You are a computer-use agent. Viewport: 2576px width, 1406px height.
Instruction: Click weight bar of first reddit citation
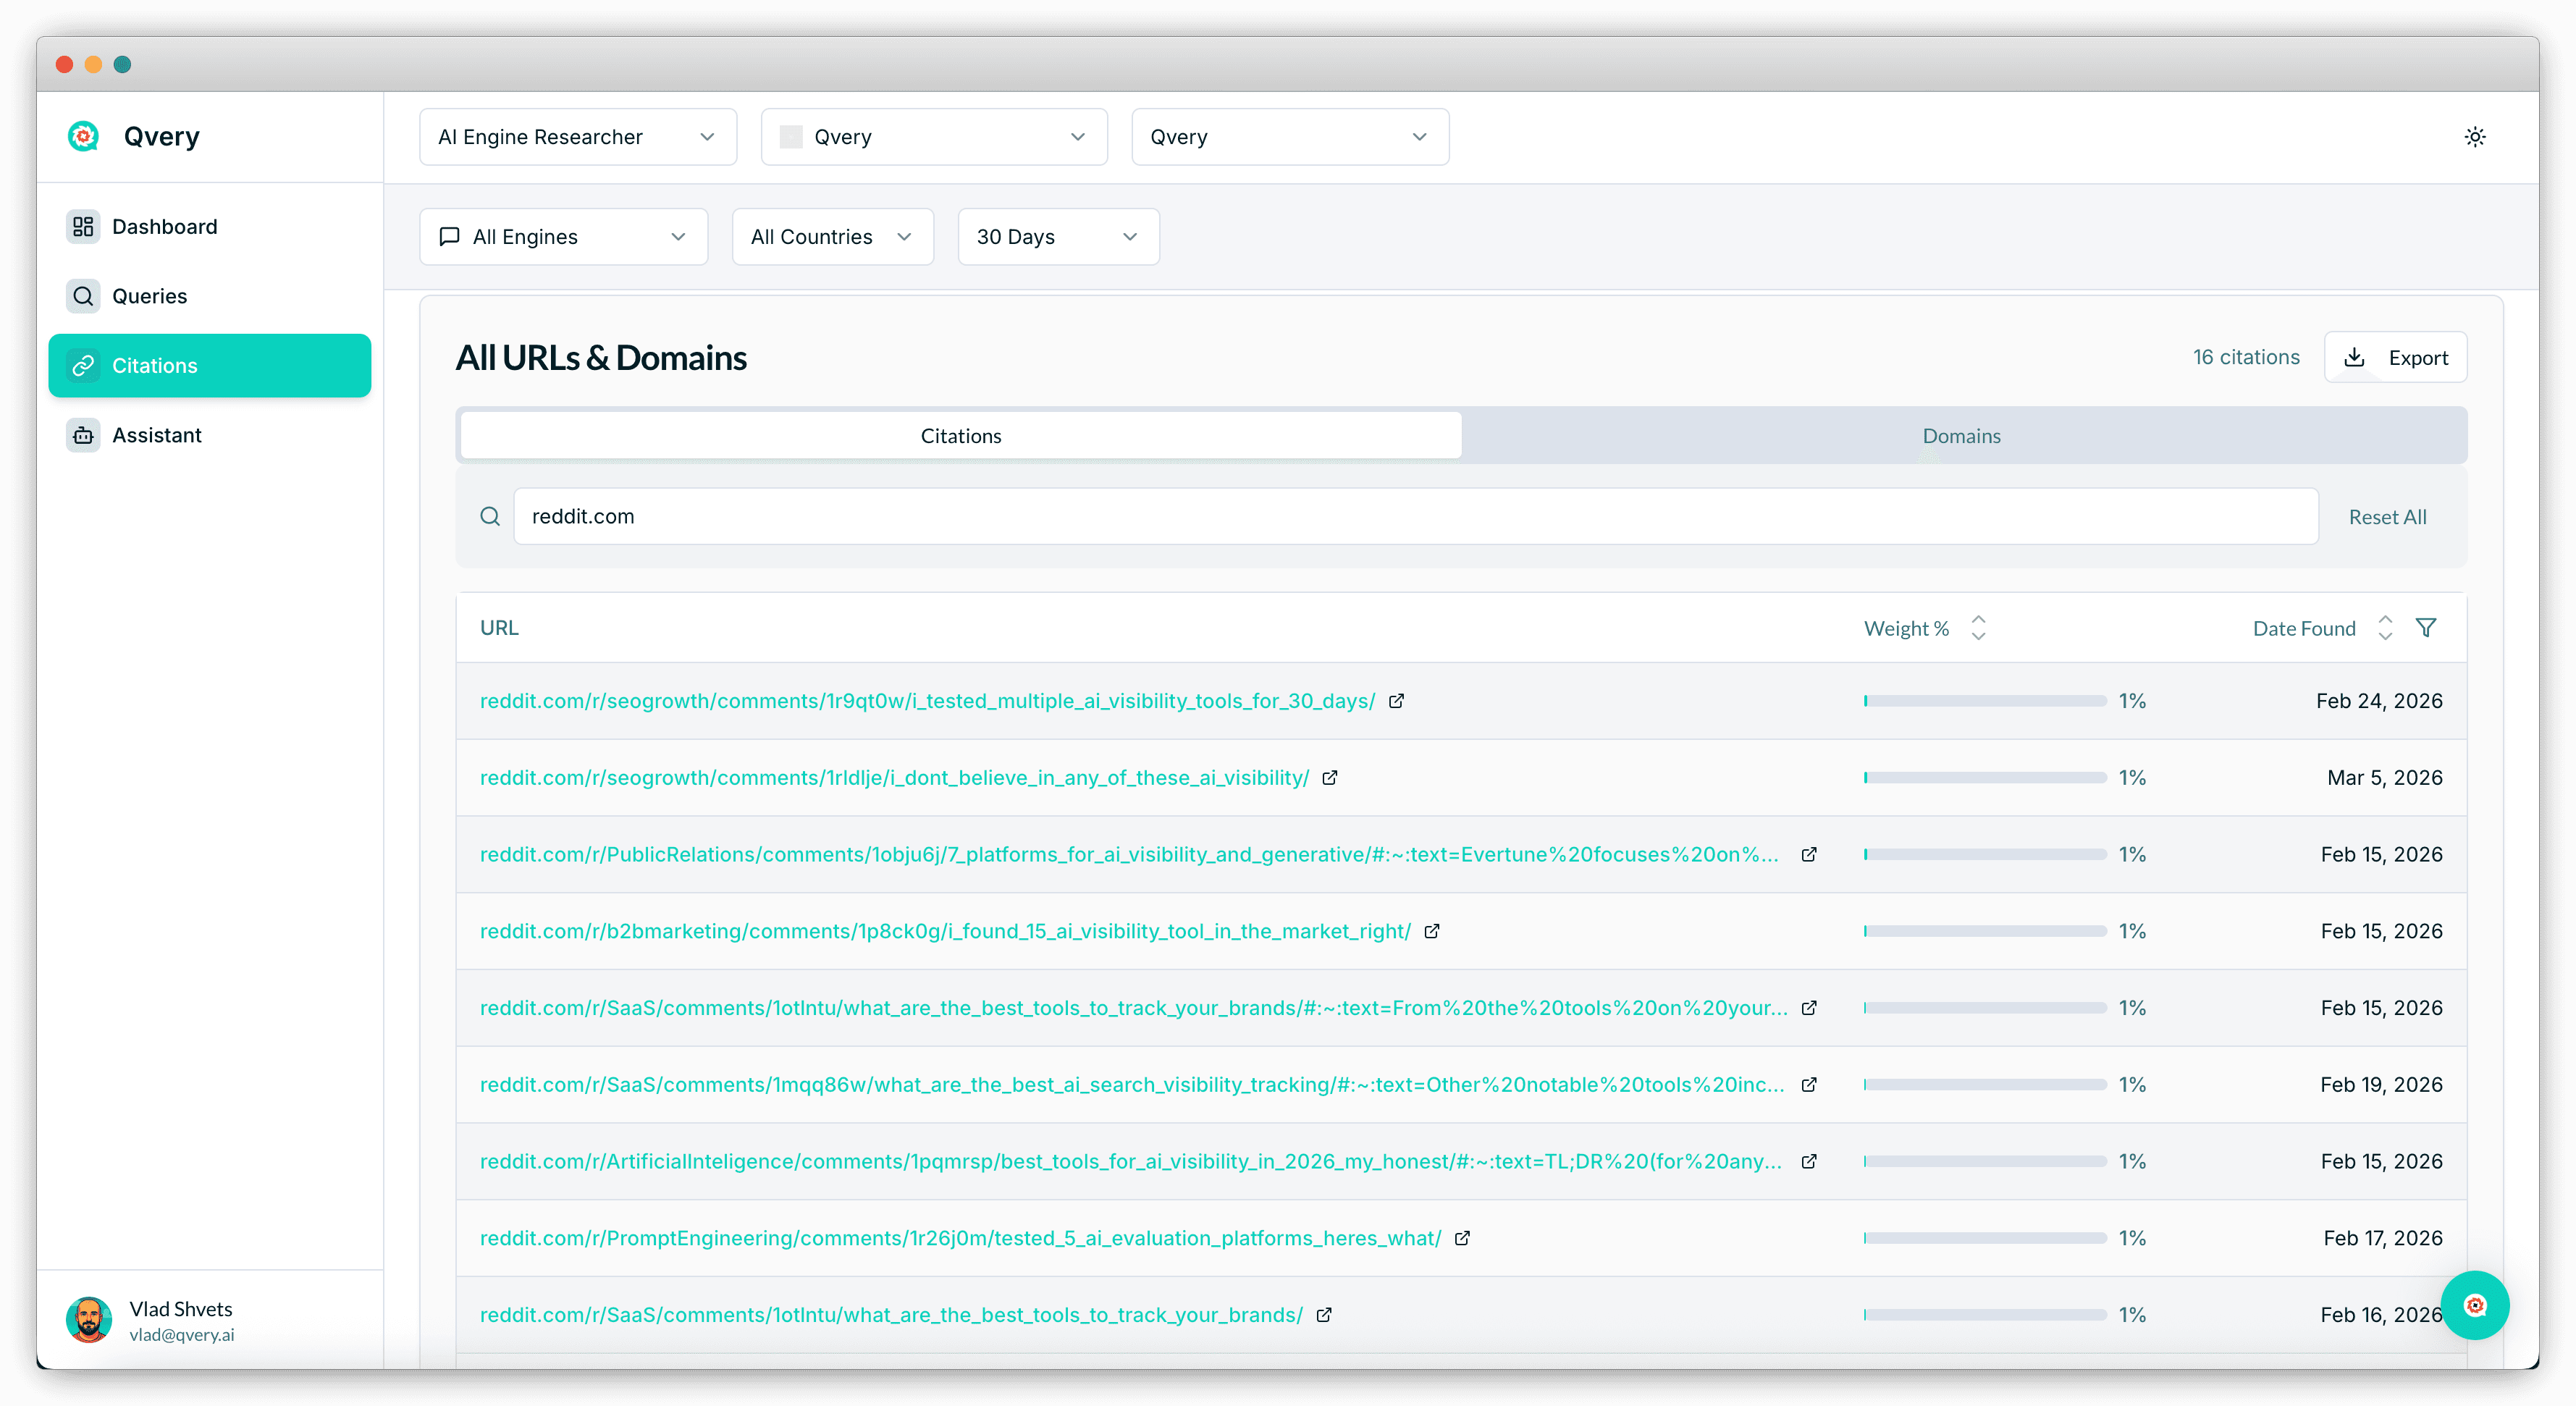(1984, 701)
